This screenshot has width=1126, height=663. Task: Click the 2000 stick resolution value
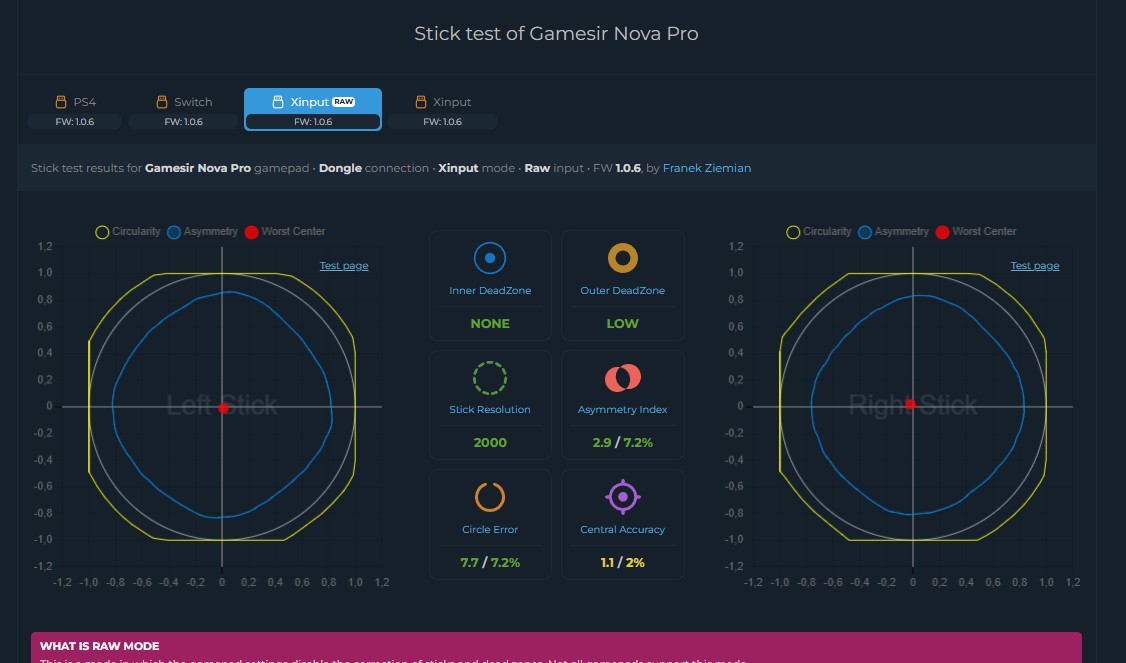point(490,443)
